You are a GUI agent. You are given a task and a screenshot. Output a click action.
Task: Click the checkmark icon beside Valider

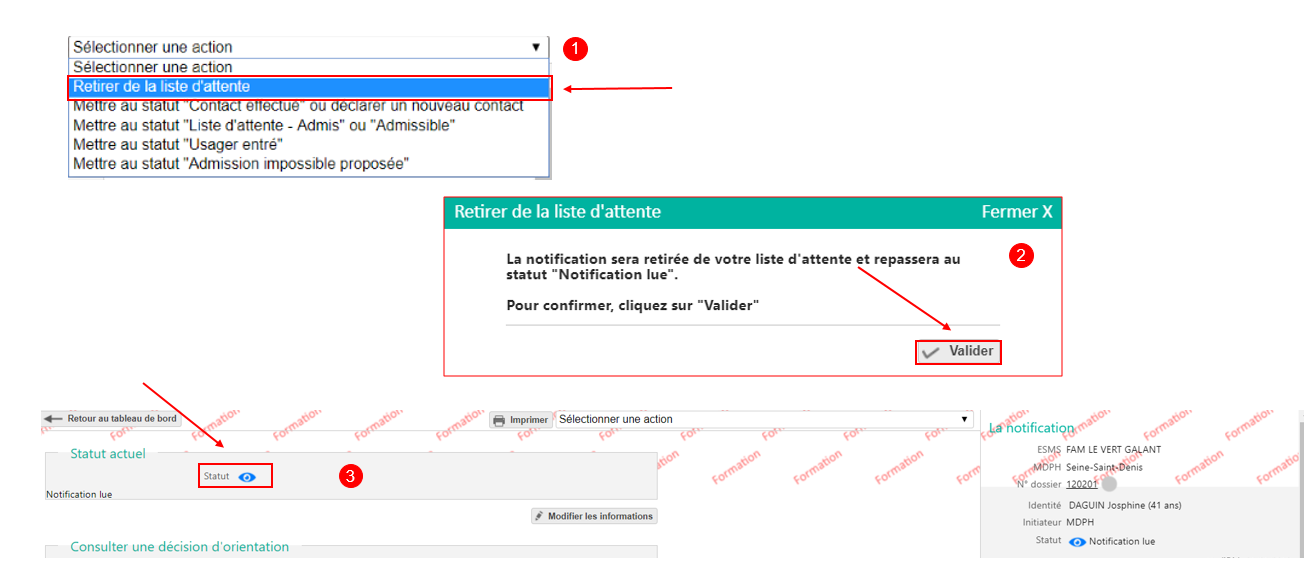(x=931, y=352)
